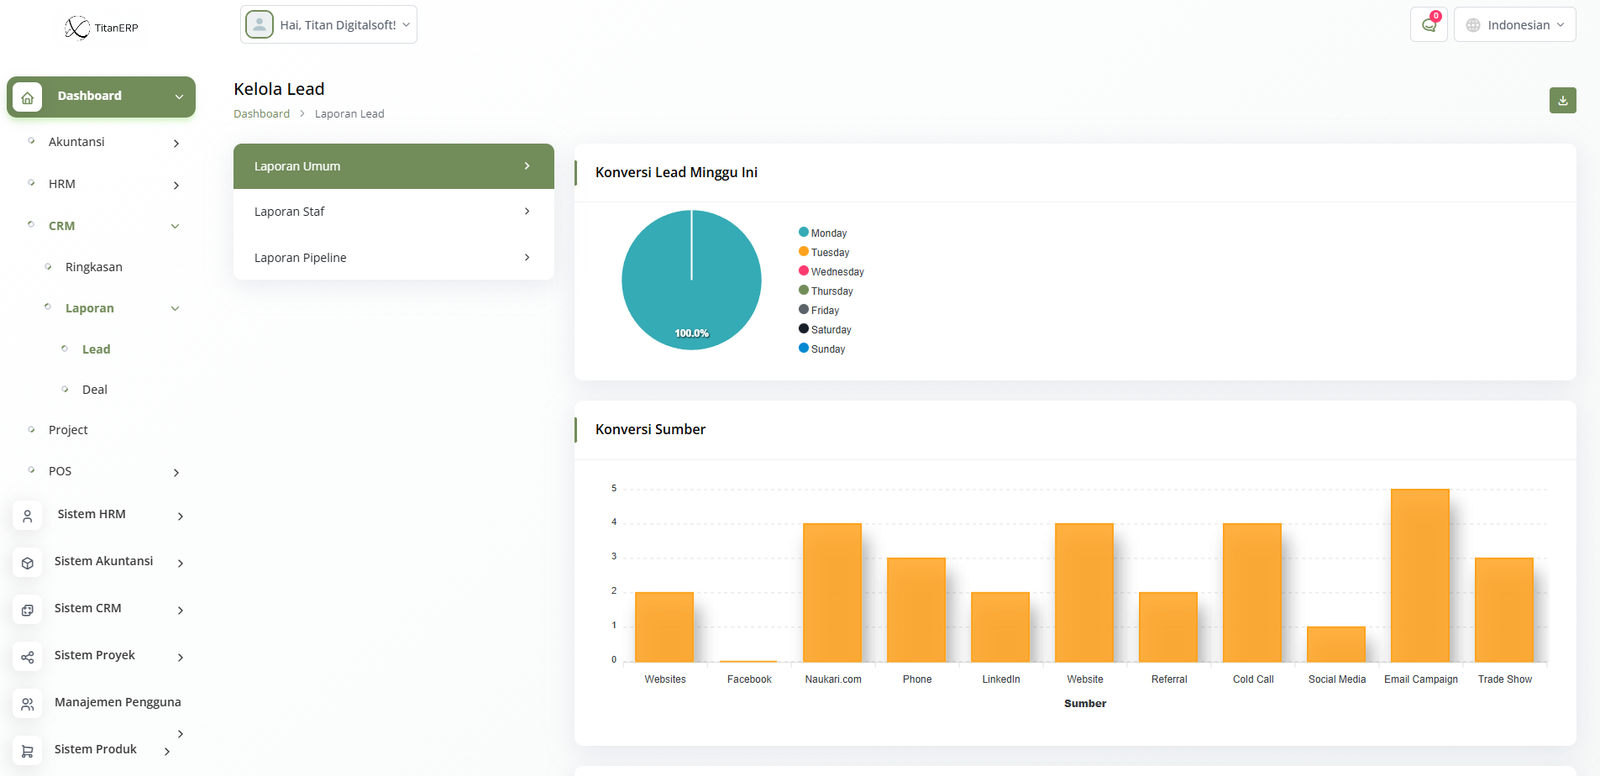Open the chat messages notification icon
The image size is (1600, 776).
(x=1428, y=25)
